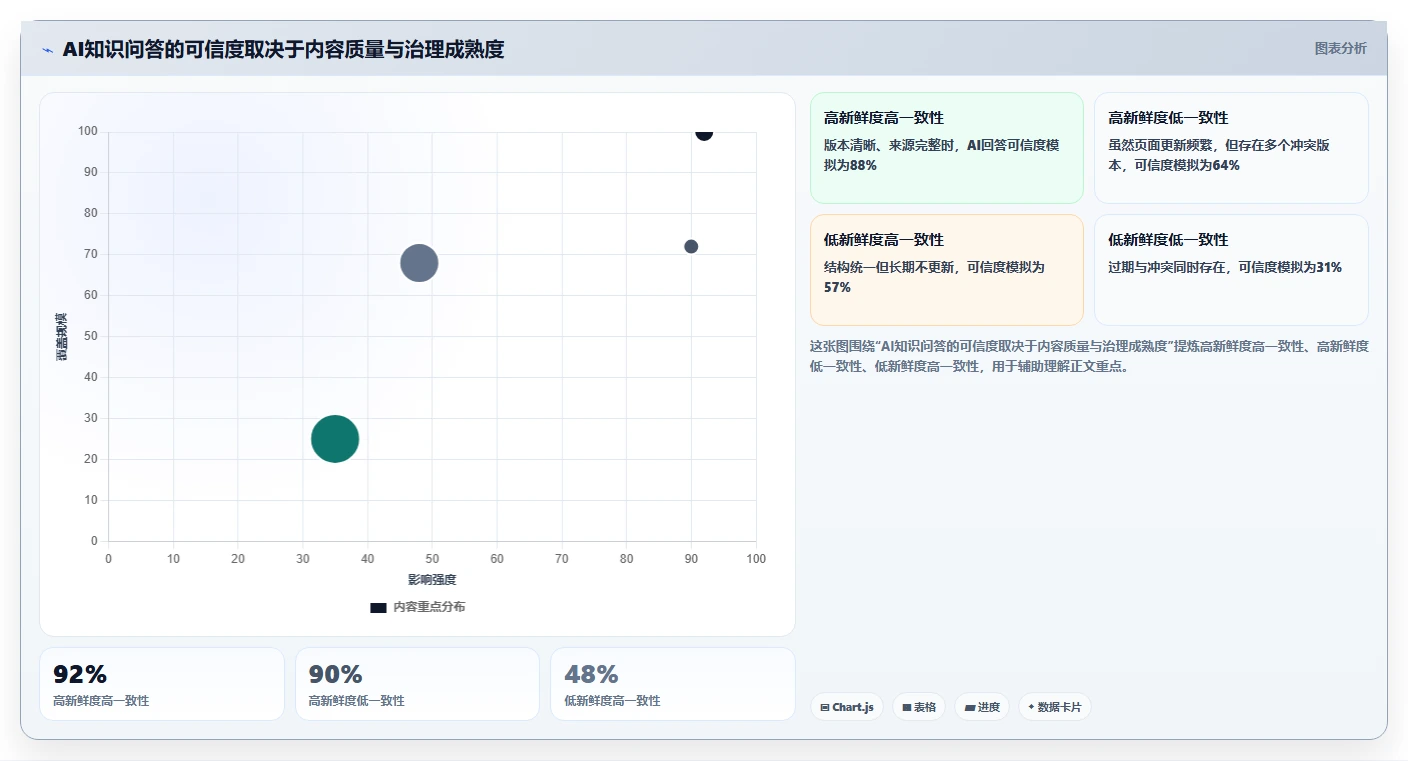Click the 48% stat card
The image size is (1408, 761).
pos(673,684)
